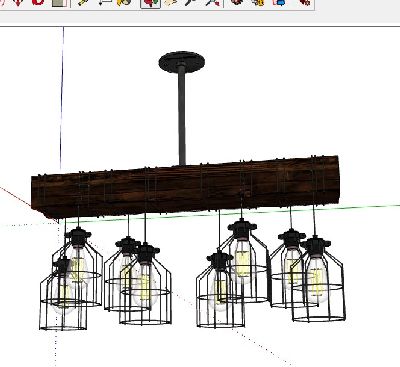The height and width of the screenshot is (367, 400).
Task: Open the 3D Warehouse icon
Action: (237, 3)
